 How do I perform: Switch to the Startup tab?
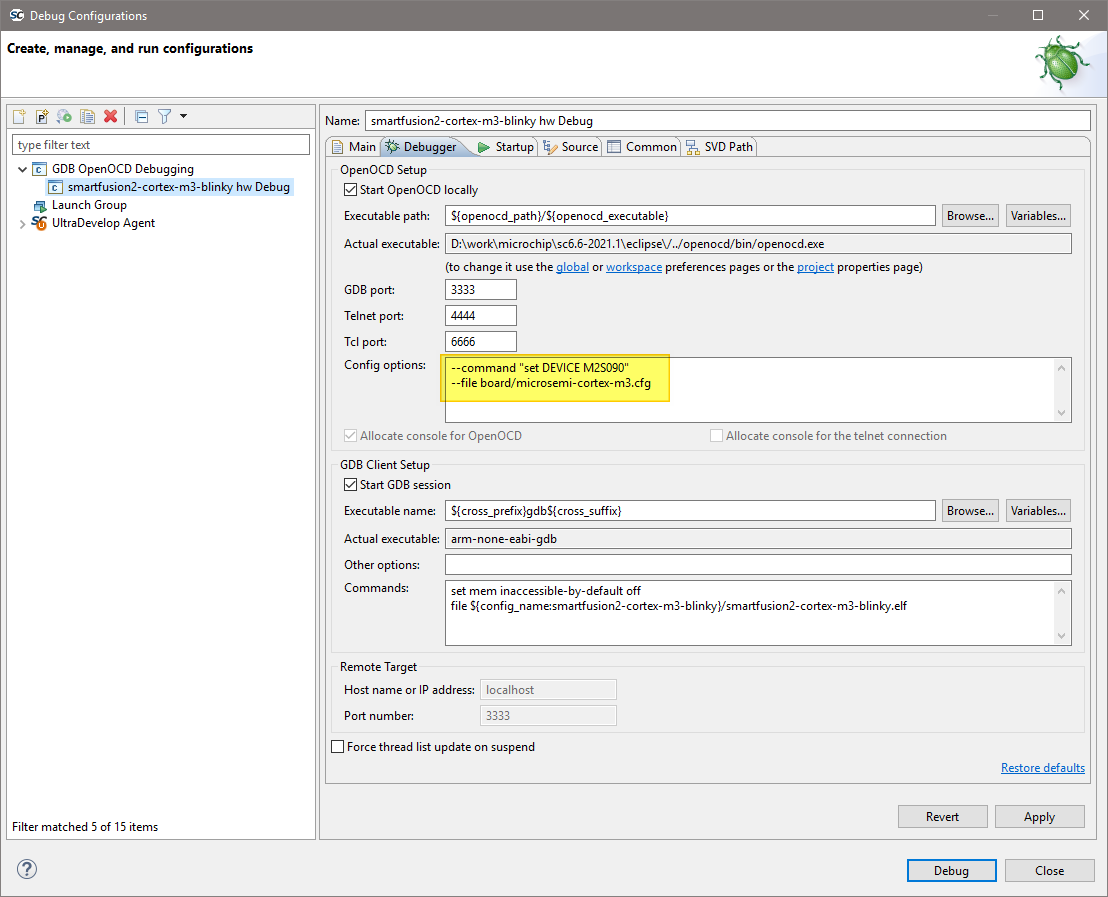coord(506,146)
